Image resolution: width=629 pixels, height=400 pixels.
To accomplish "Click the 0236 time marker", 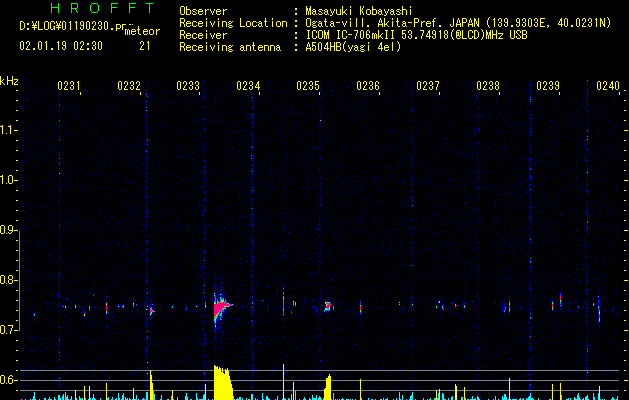I will point(368,86).
